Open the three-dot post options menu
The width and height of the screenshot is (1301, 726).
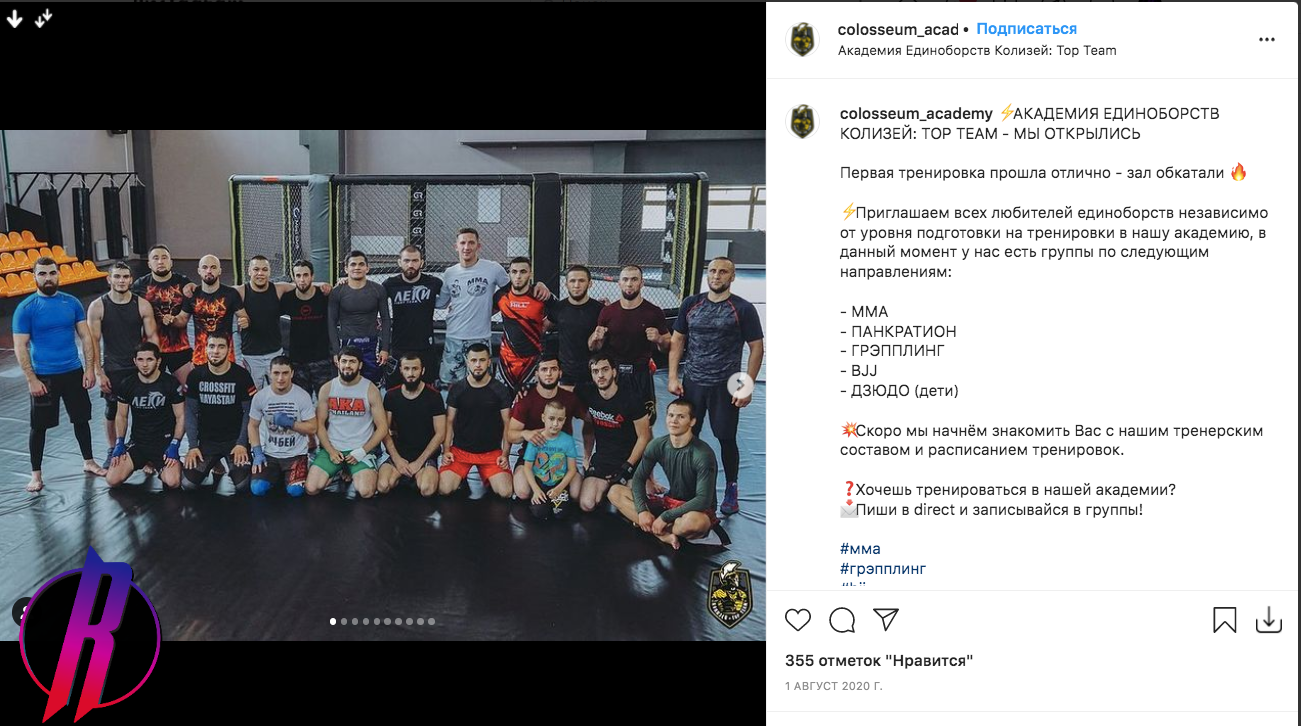(x=1267, y=40)
